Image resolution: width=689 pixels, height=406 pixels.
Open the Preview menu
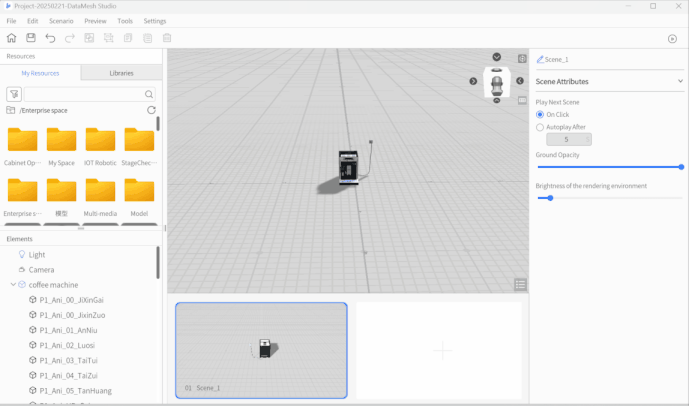tap(95, 21)
